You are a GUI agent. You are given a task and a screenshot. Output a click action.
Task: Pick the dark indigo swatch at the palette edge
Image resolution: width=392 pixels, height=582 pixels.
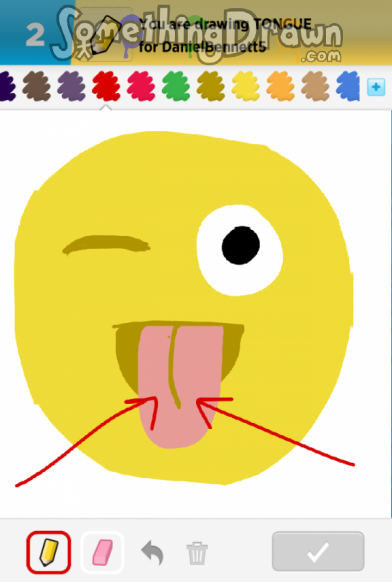tap(7, 86)
